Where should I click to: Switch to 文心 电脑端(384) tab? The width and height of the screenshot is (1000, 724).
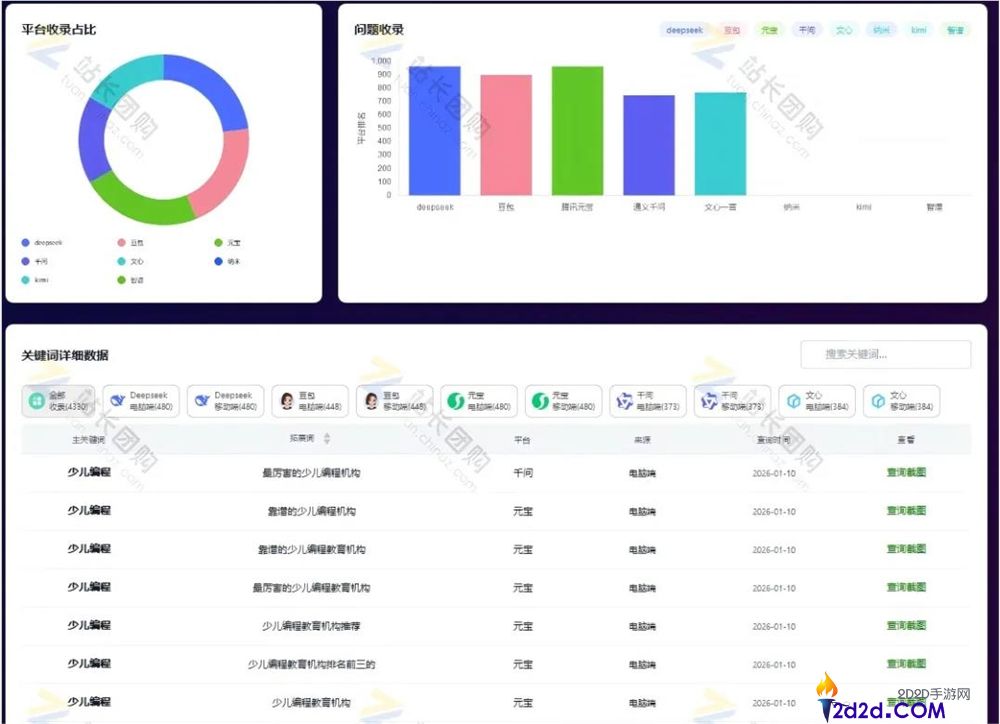pos(817,401)
